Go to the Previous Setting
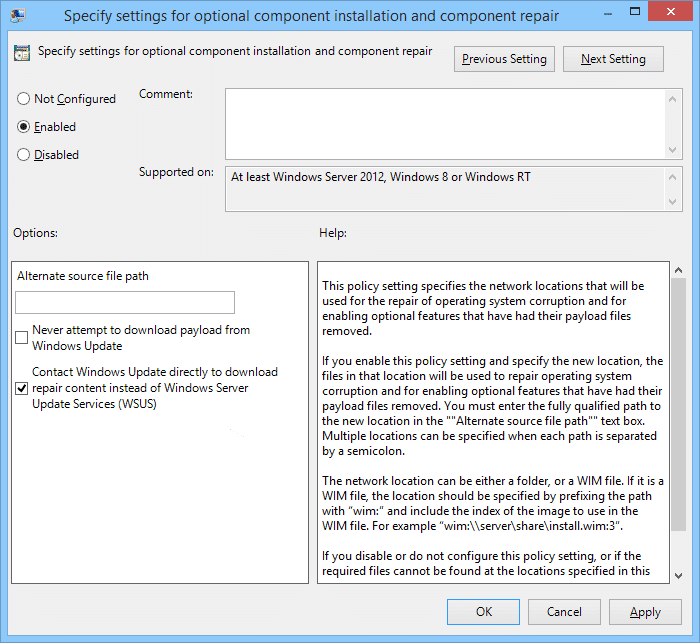Image resolution: width=700 pixels, height=643 pixels. (x=504, y=59)
